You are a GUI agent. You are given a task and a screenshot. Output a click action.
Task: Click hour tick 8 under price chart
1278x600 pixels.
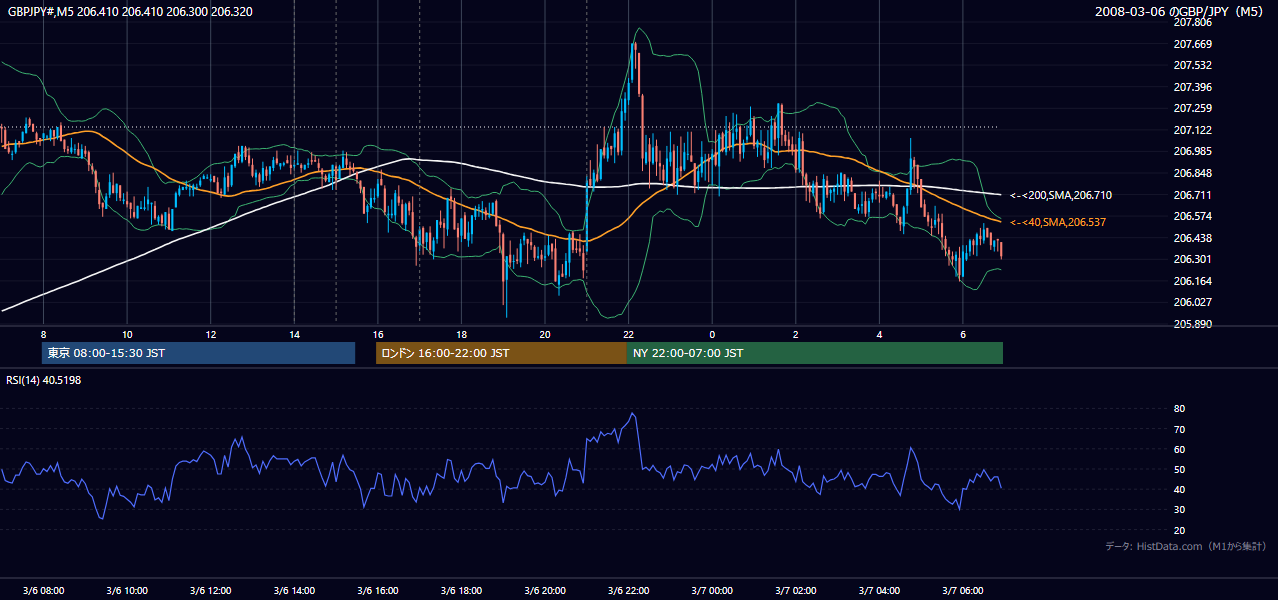point(43,334)
